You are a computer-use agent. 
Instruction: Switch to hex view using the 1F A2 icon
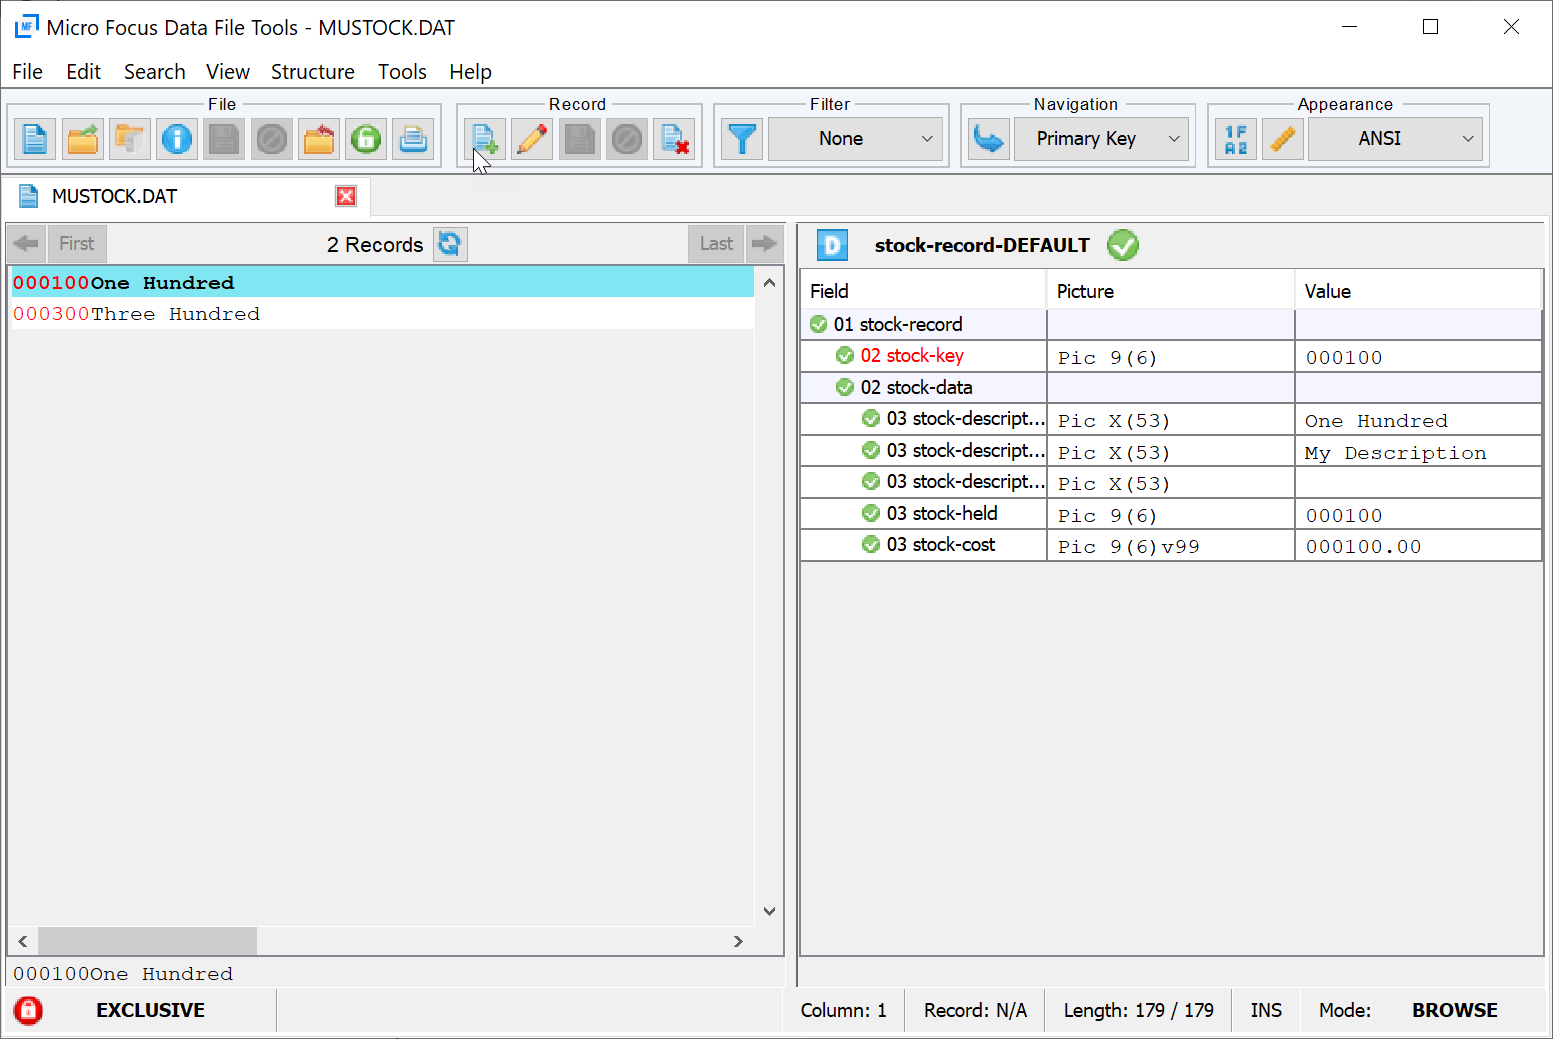point(1235,139)
